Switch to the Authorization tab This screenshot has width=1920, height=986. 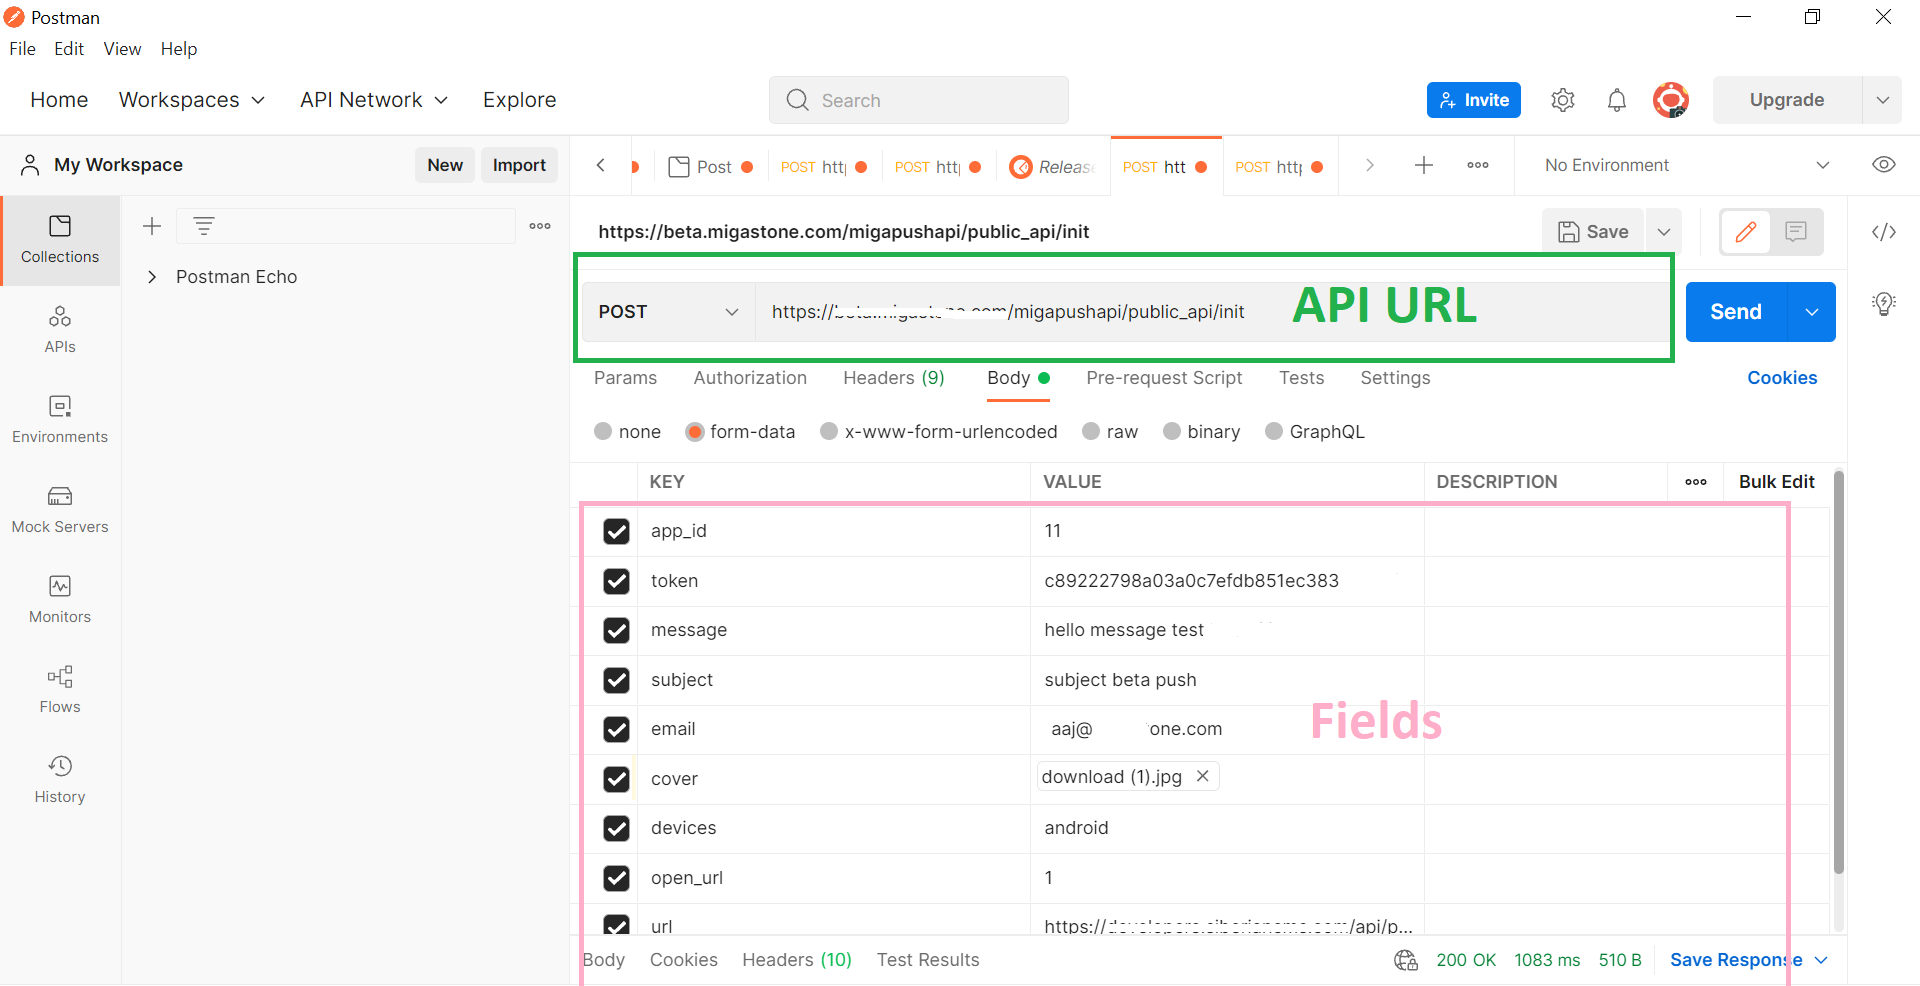pos(750,378)
